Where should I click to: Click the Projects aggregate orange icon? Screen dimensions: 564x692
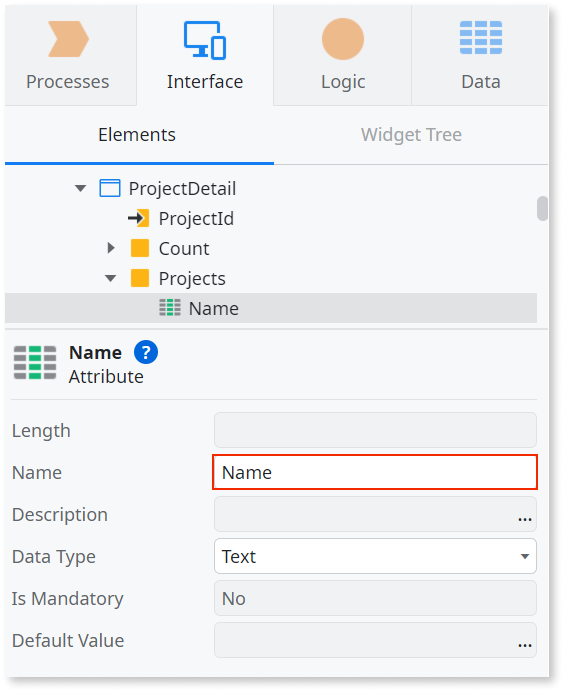coord(140,278)
